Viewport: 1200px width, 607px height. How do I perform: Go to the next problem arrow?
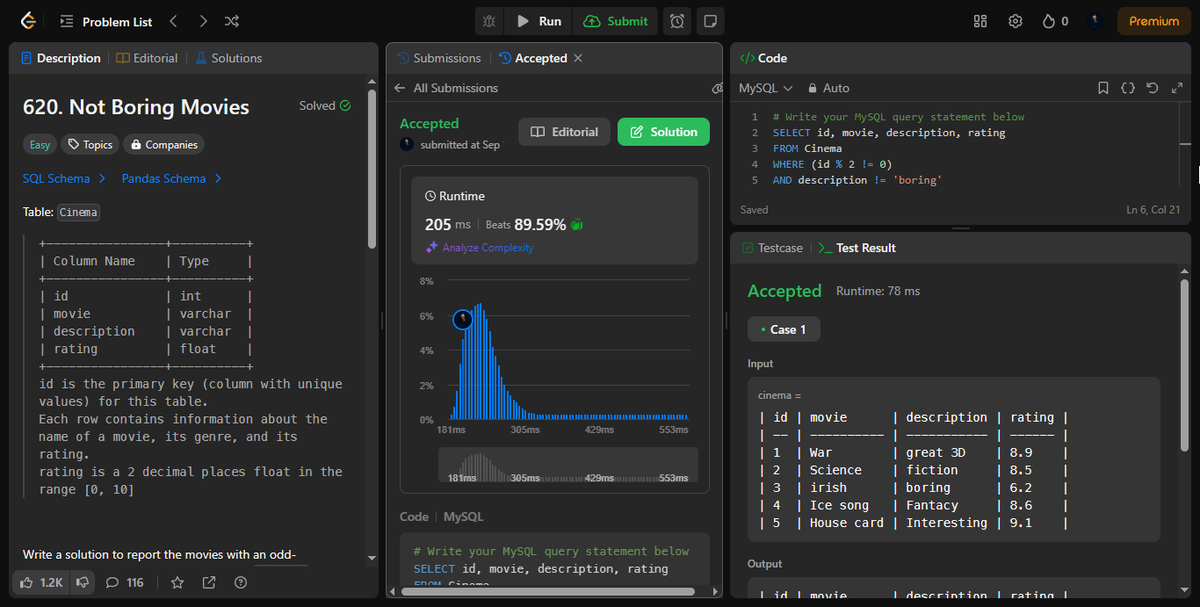[203, 21]
